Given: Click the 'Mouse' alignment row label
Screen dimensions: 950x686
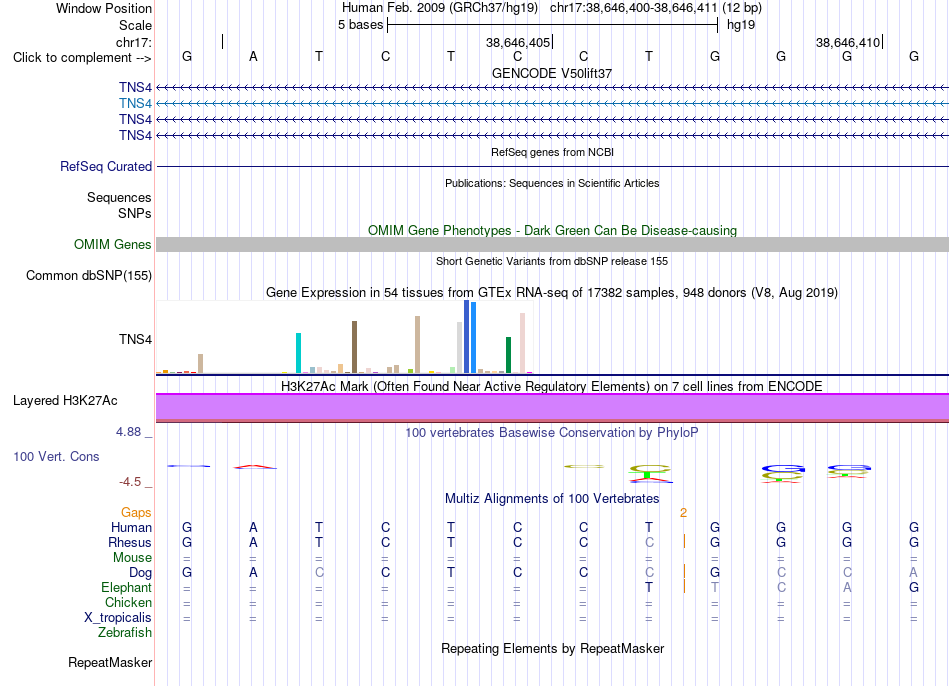Looking at the screenshot, I should point(132,558).
